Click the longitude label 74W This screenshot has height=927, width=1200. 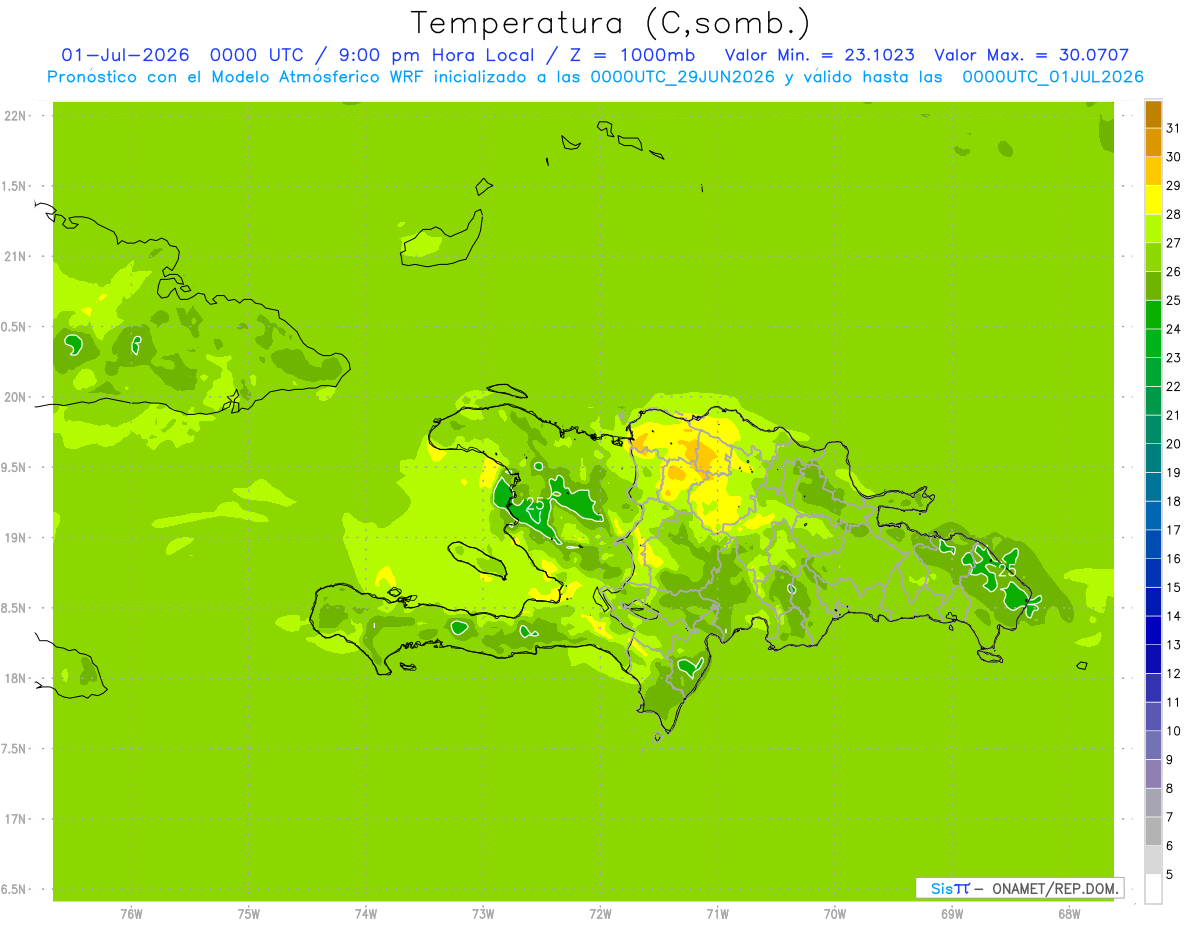tap(366, 914)
